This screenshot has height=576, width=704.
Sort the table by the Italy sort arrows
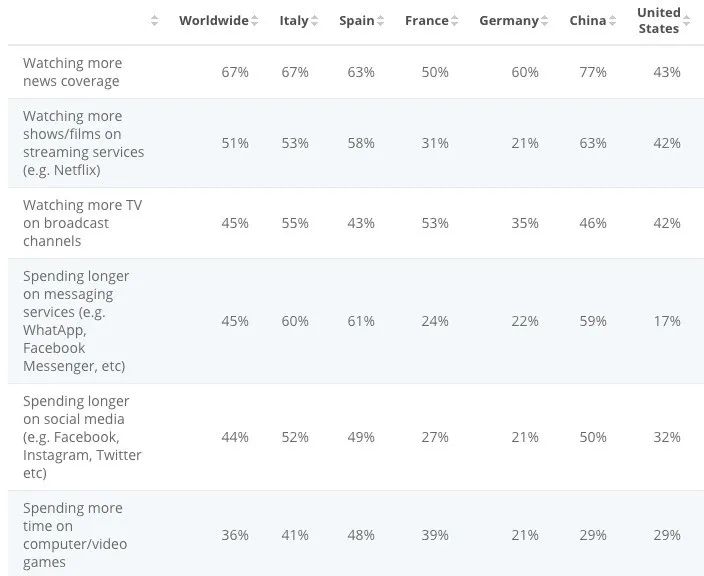click(315, 21)
